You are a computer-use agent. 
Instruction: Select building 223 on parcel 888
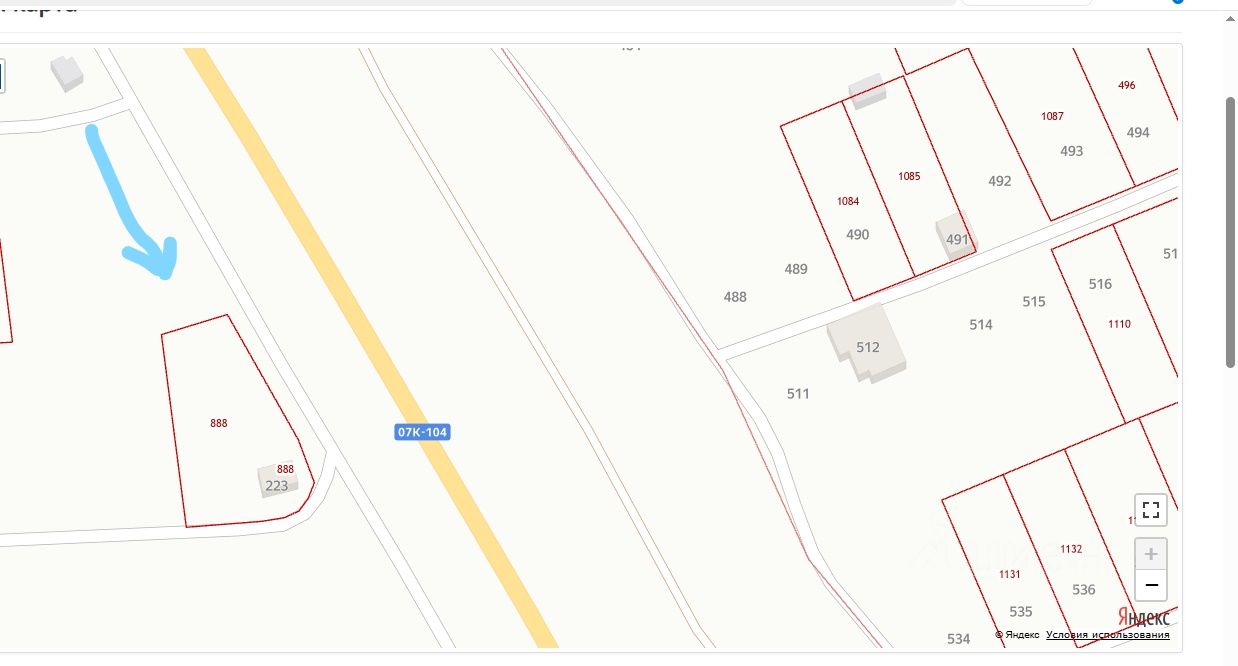pyautogui.click(x=278, y=480)
